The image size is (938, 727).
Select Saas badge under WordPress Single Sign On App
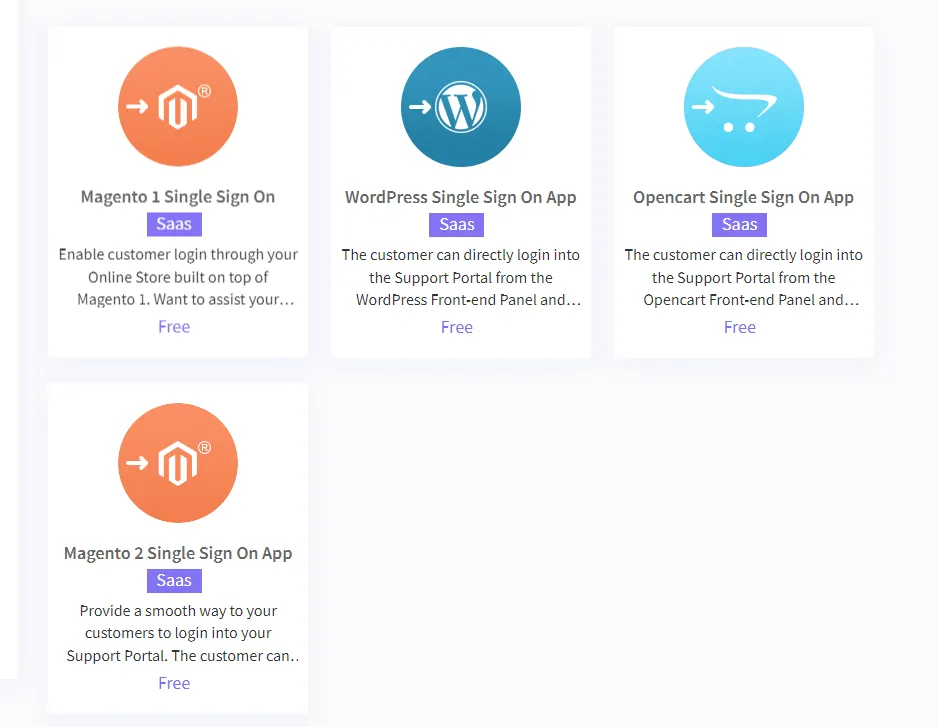pos(456,224)
